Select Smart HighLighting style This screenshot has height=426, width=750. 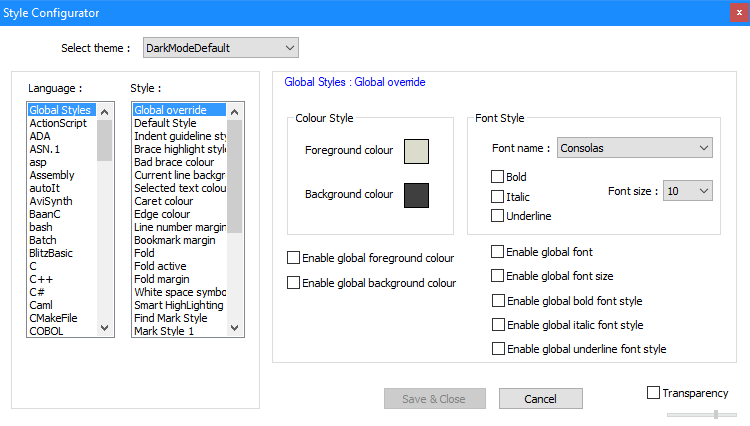tap(179, 305)
